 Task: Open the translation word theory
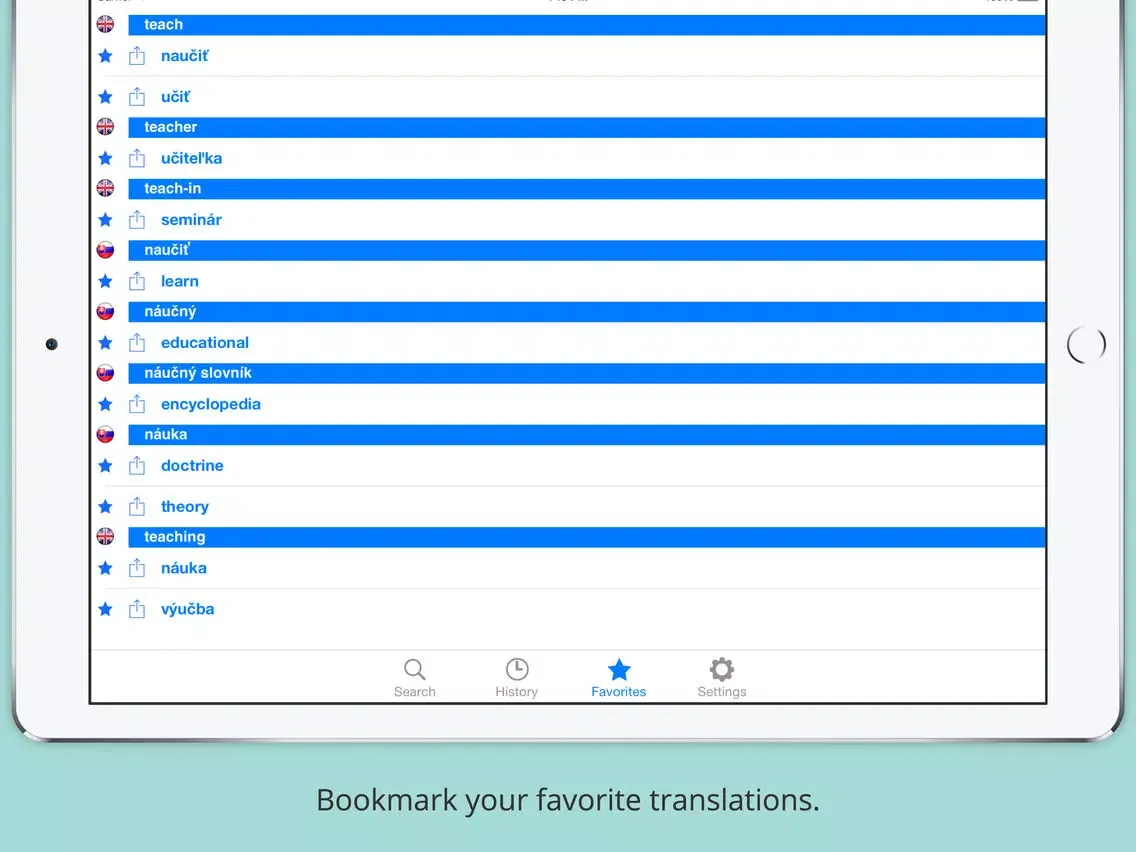(185, 506)
